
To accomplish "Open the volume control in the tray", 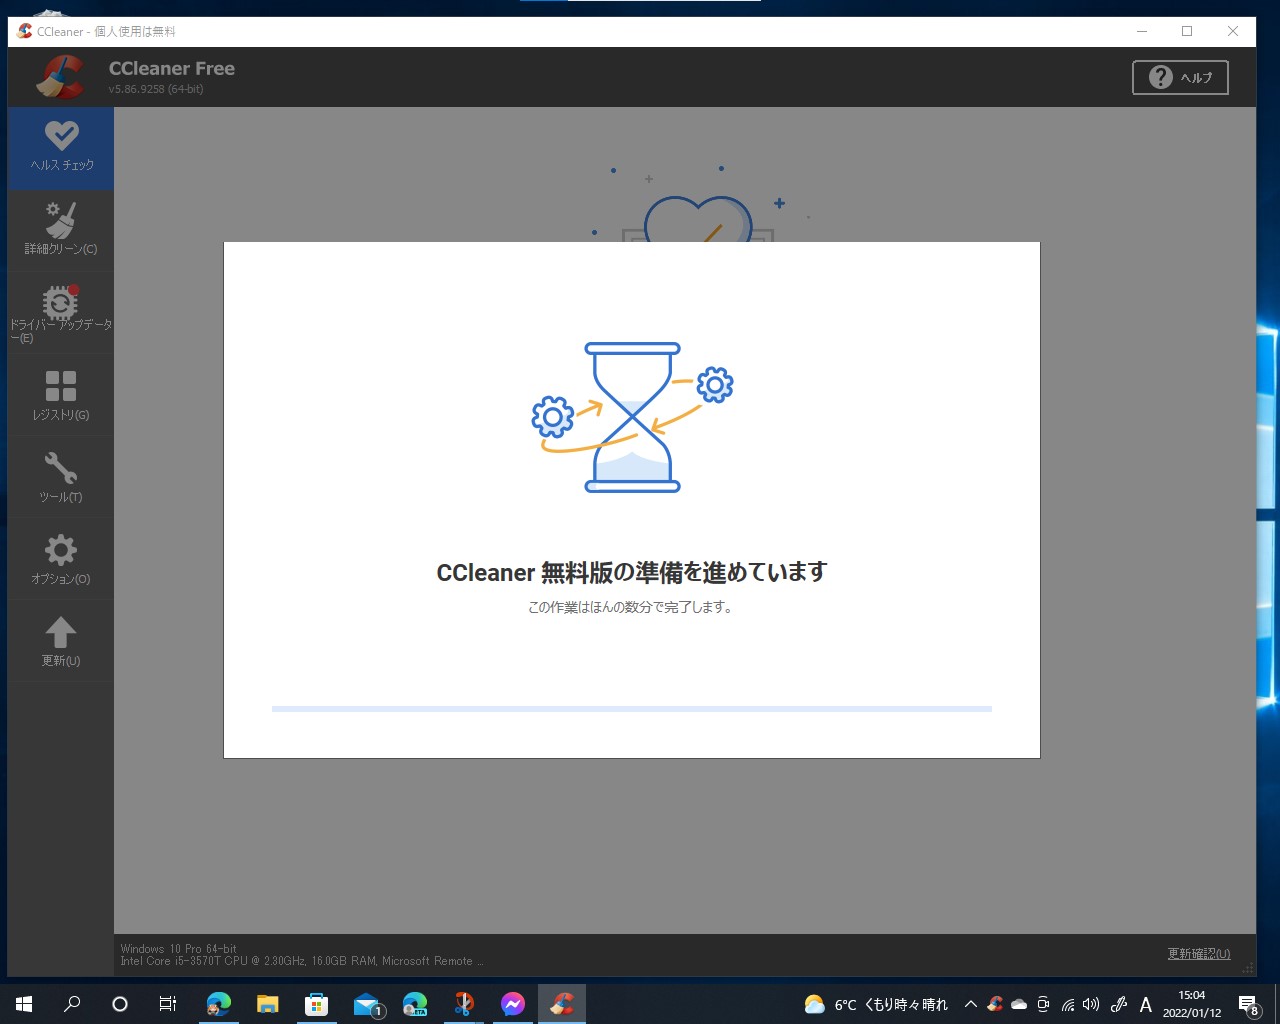I will click(x=1090, y=1003).
